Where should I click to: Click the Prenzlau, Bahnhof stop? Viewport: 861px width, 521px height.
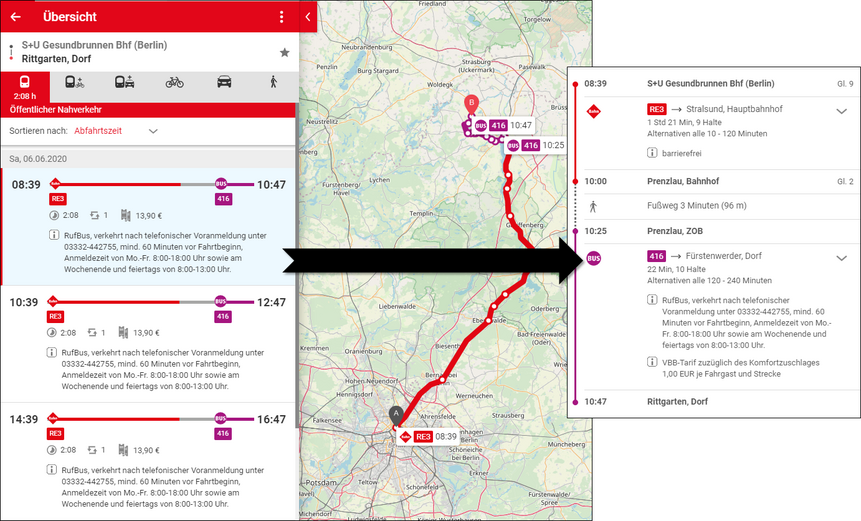tap(683, 181)
